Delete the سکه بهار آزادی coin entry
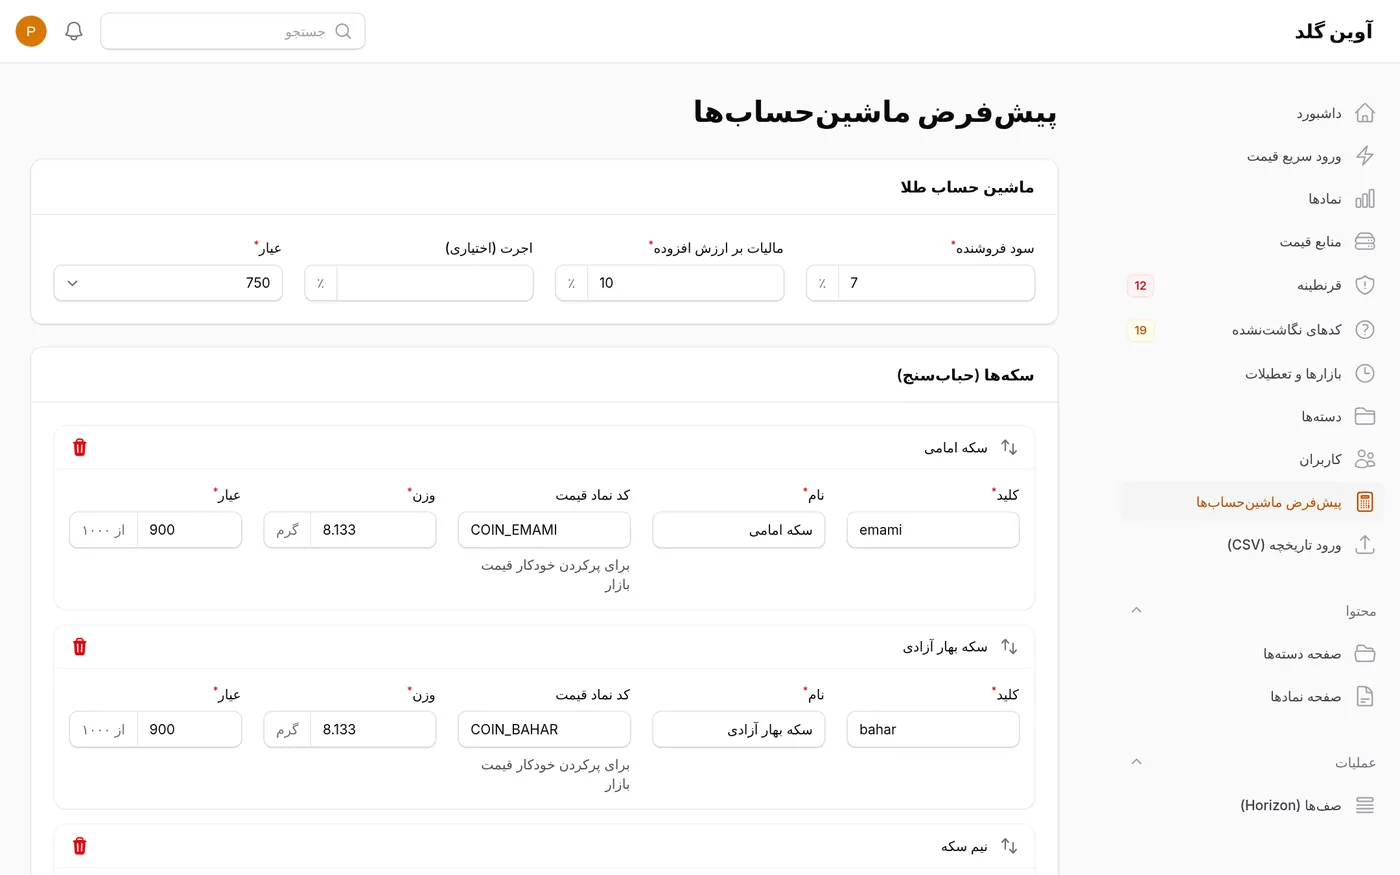The height and width of the screenshot is (875, 1400). click(80, 647)
